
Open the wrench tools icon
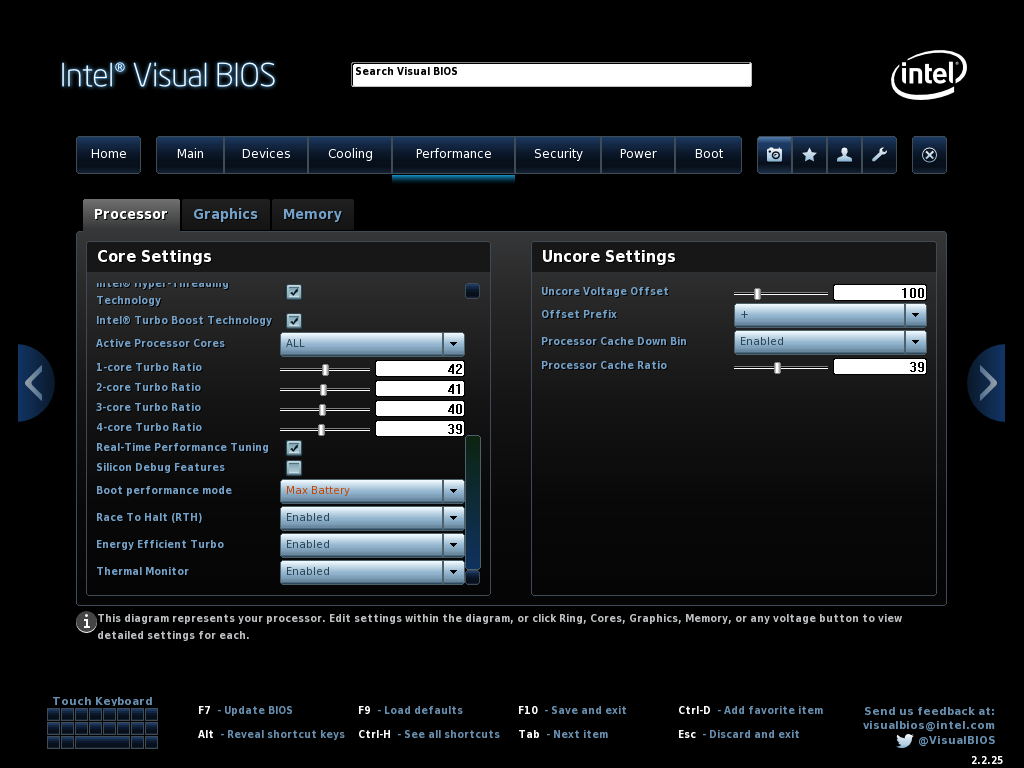click(880, 155)
